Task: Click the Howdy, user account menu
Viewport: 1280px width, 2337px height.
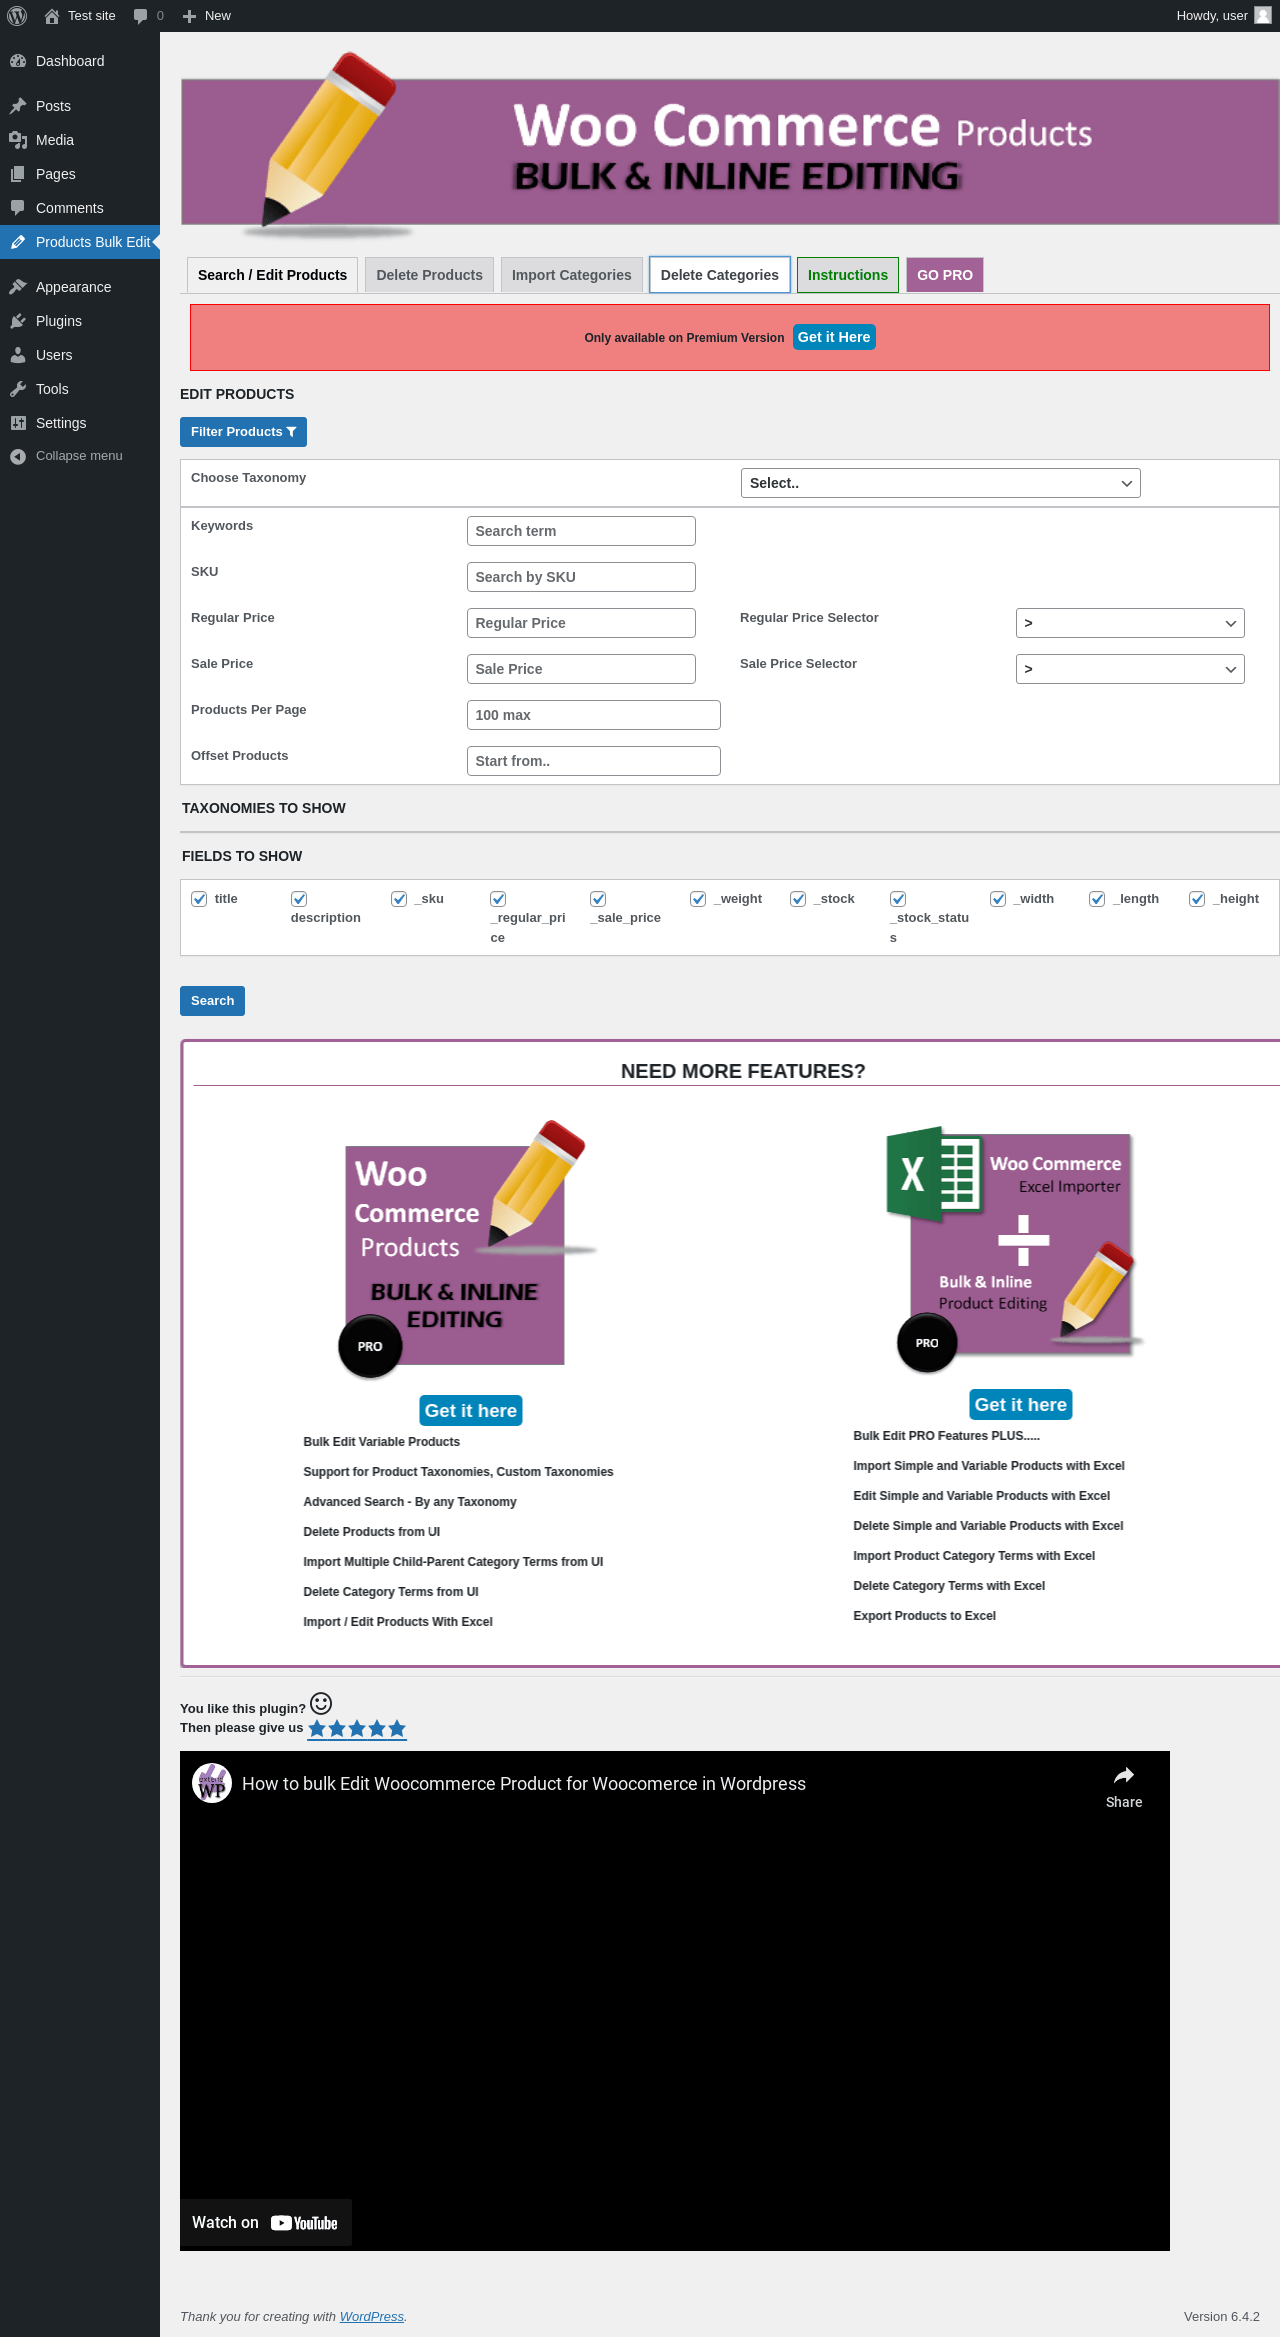Action: pyautogui.click(x=1224, y=16)
